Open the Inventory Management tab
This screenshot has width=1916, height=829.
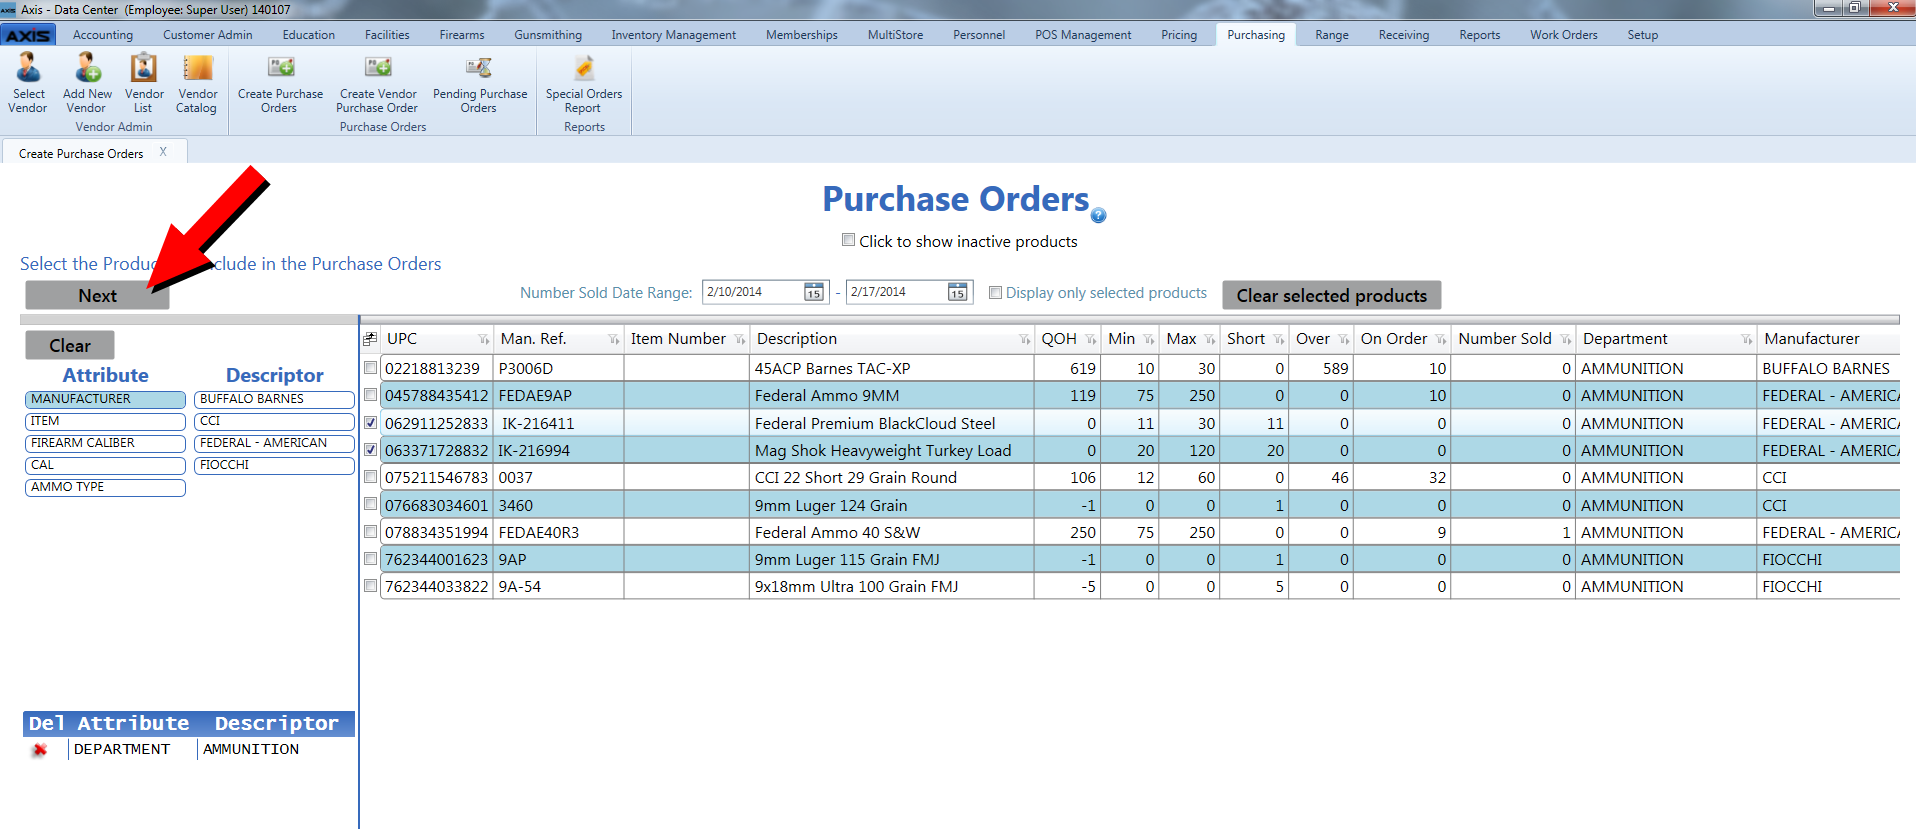(x=673, y=35)
